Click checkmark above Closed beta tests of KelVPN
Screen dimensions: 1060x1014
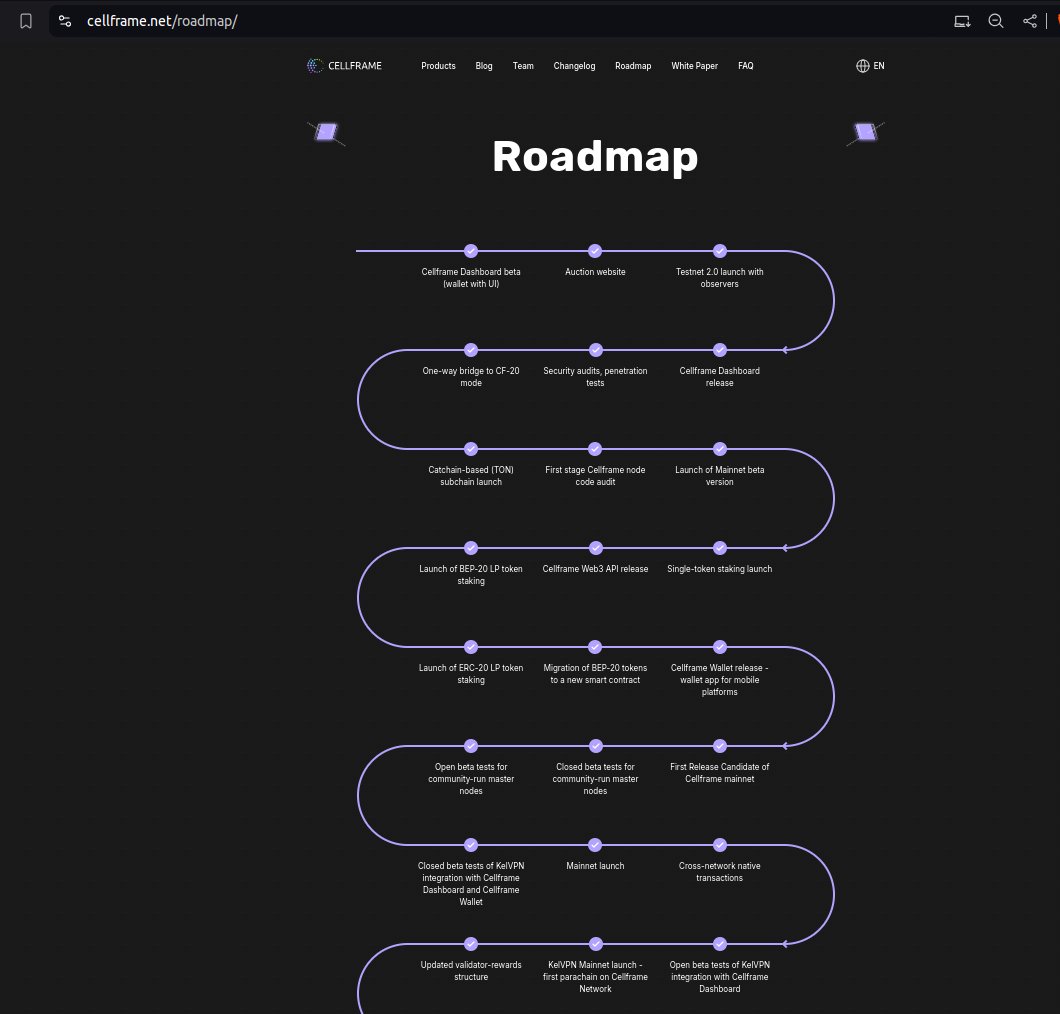pos(471,845)
